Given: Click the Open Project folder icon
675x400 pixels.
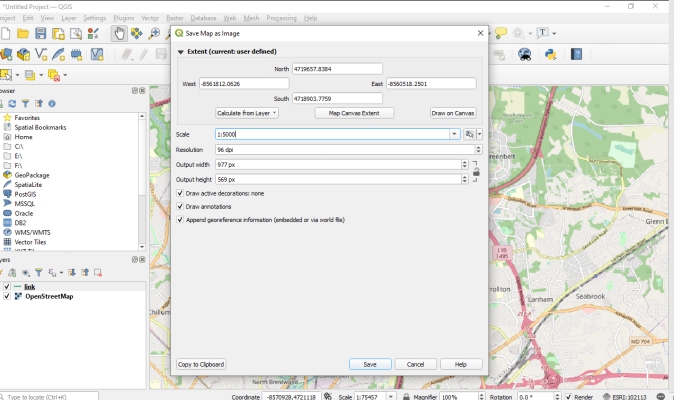Looking at the screenshot, I should click(x=23, y=34).
